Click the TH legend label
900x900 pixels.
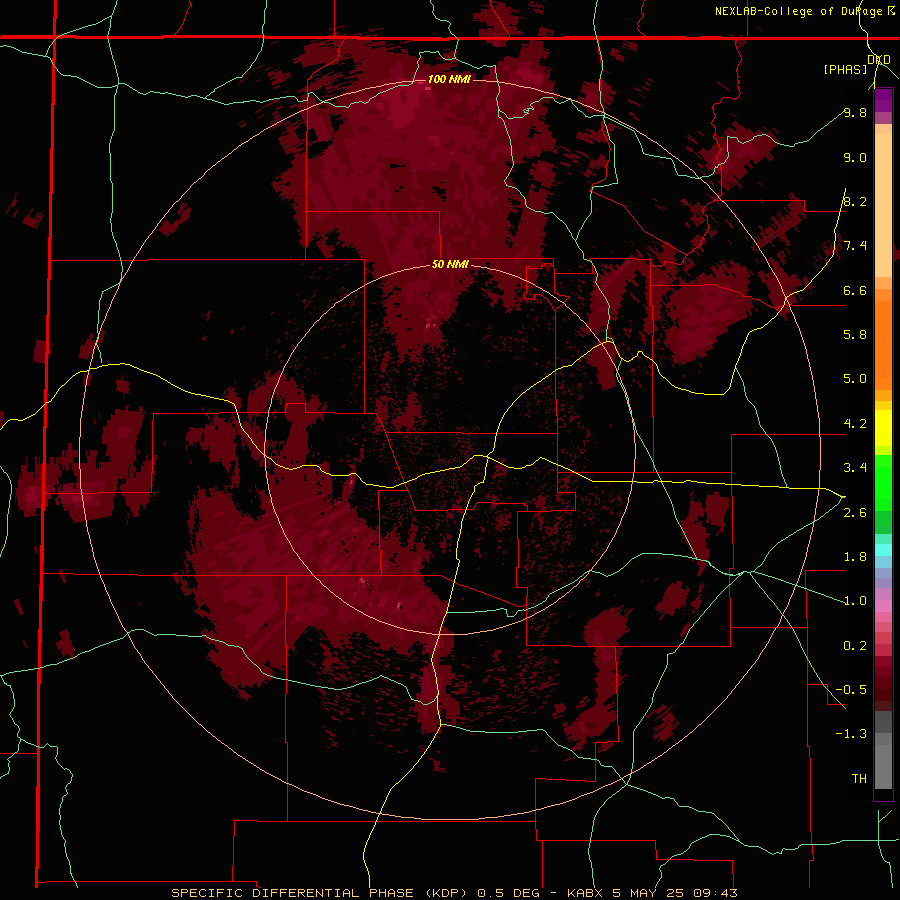(859, 779)
